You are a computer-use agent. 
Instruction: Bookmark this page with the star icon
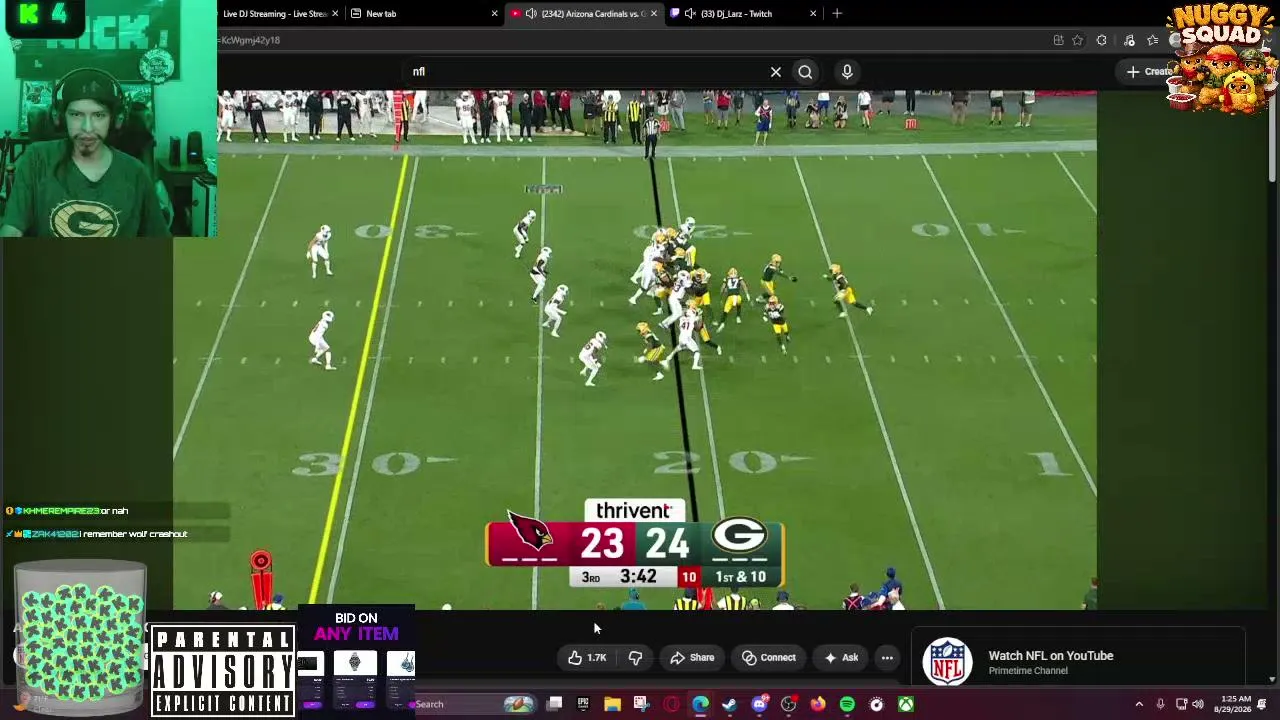pyautogui.click(x=1077, y=40)
